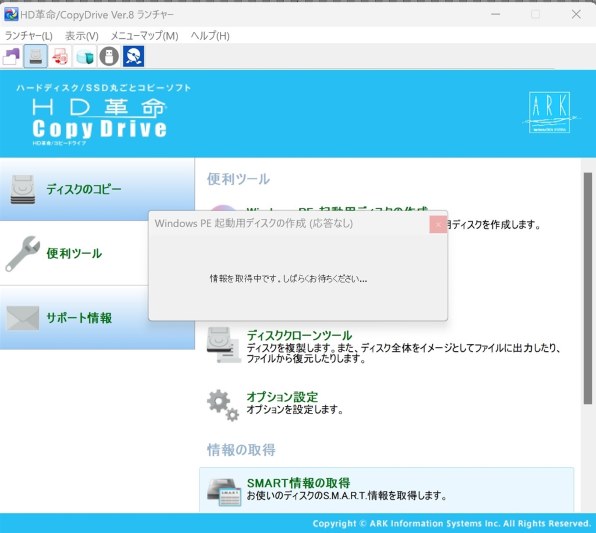Select 便利ツール in the sidebar

(x=74, y=253)
